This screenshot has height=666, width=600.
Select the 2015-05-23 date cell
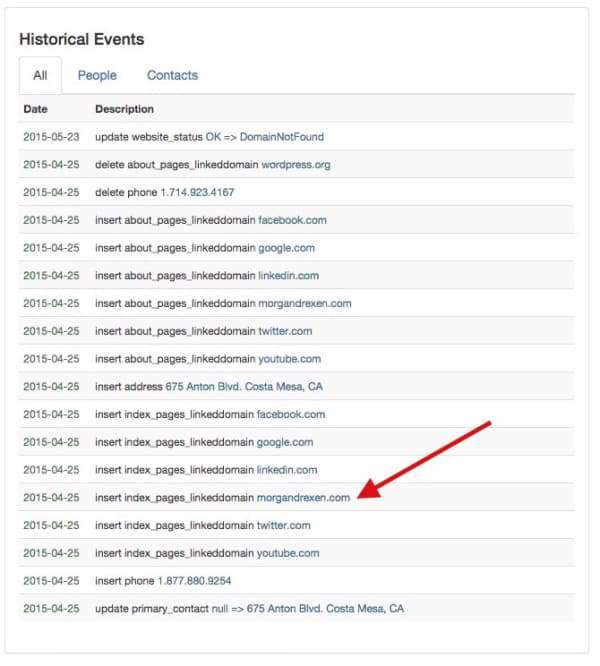click(x=51, y=137)
